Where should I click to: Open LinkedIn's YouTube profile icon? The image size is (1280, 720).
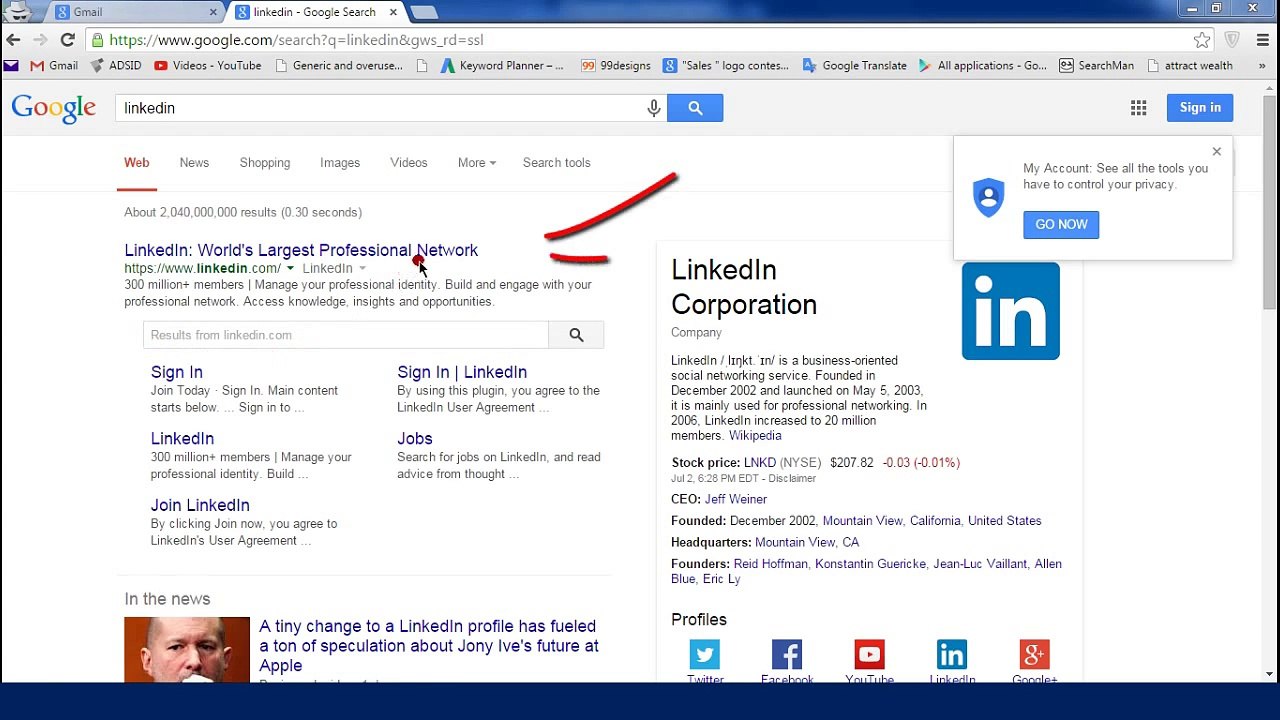click(869, 654)
